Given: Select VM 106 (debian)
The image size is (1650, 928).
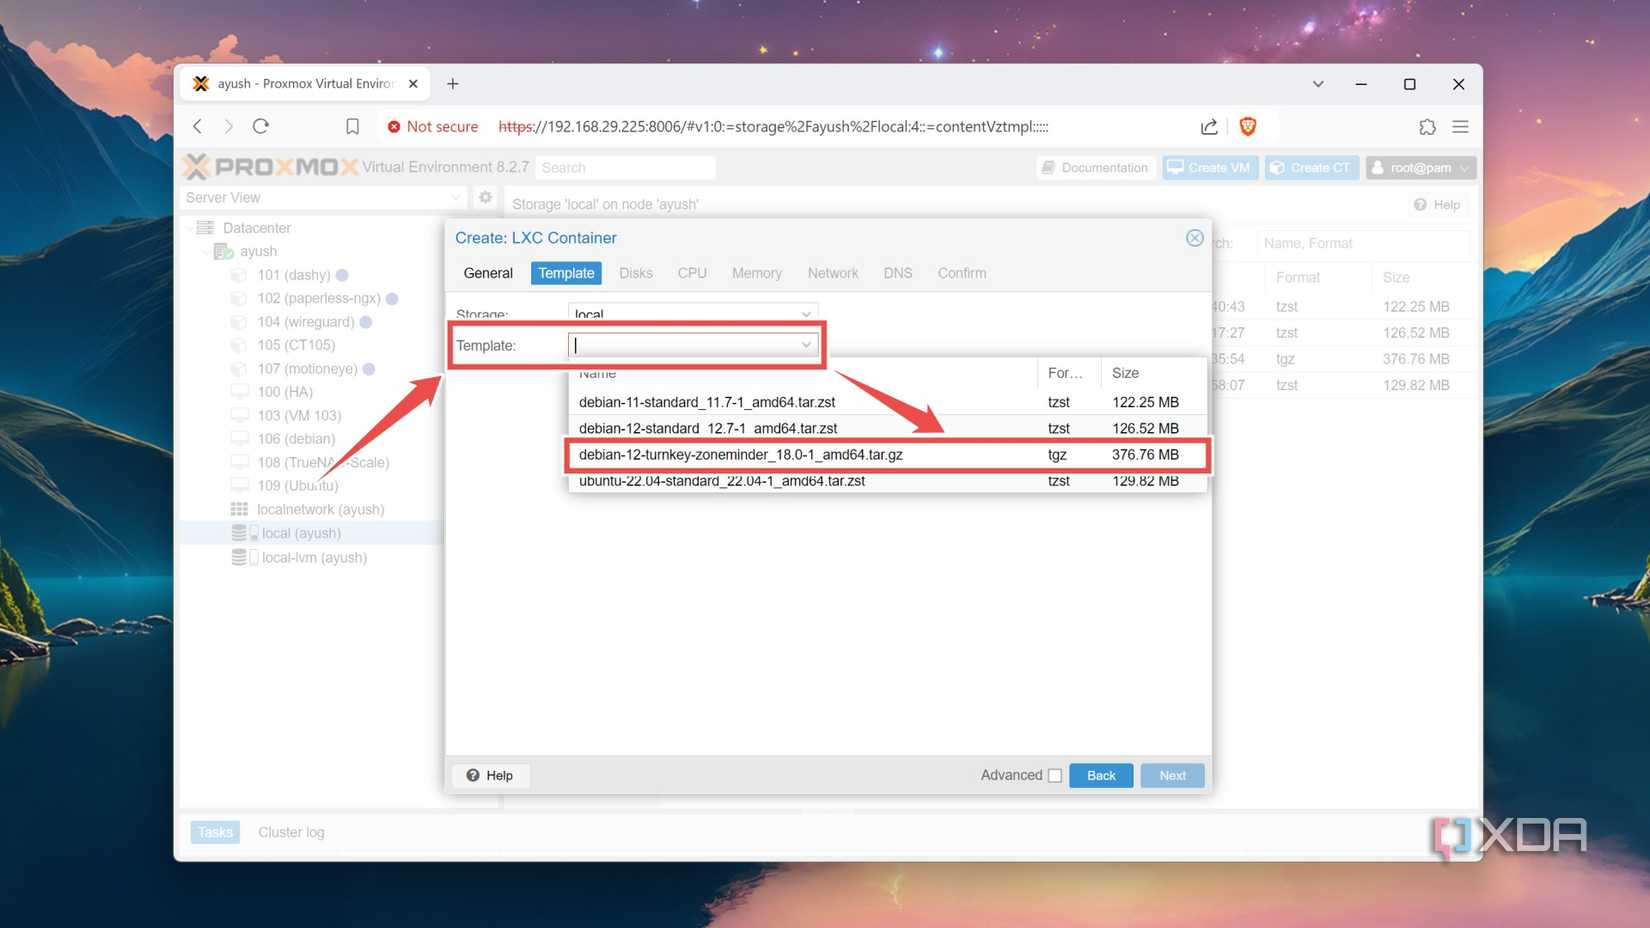Looking at the screenshot, I should point(295,439).
